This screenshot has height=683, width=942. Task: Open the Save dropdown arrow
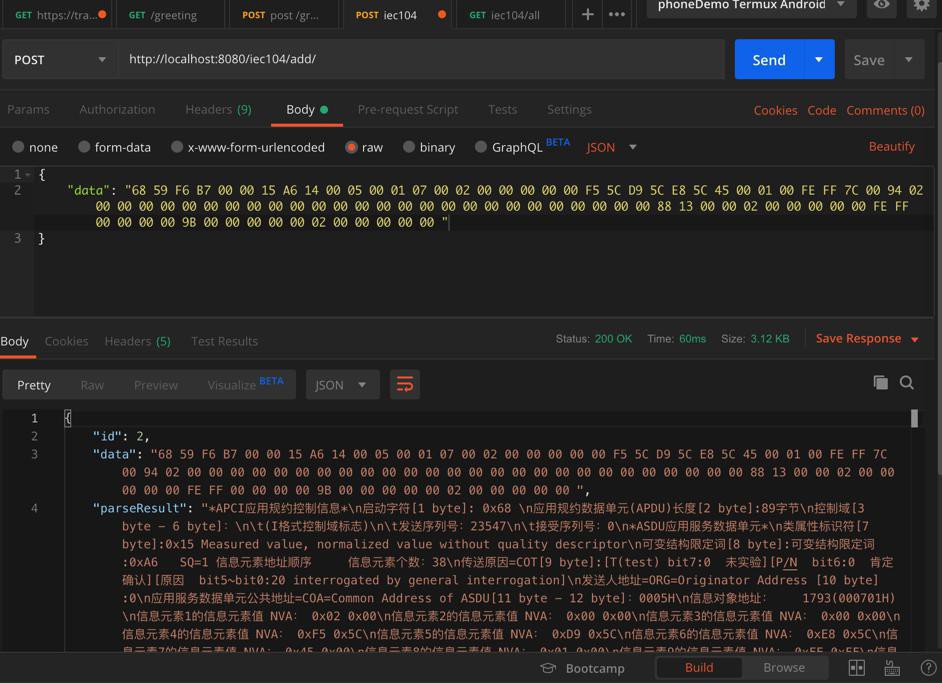click(909, 59)
